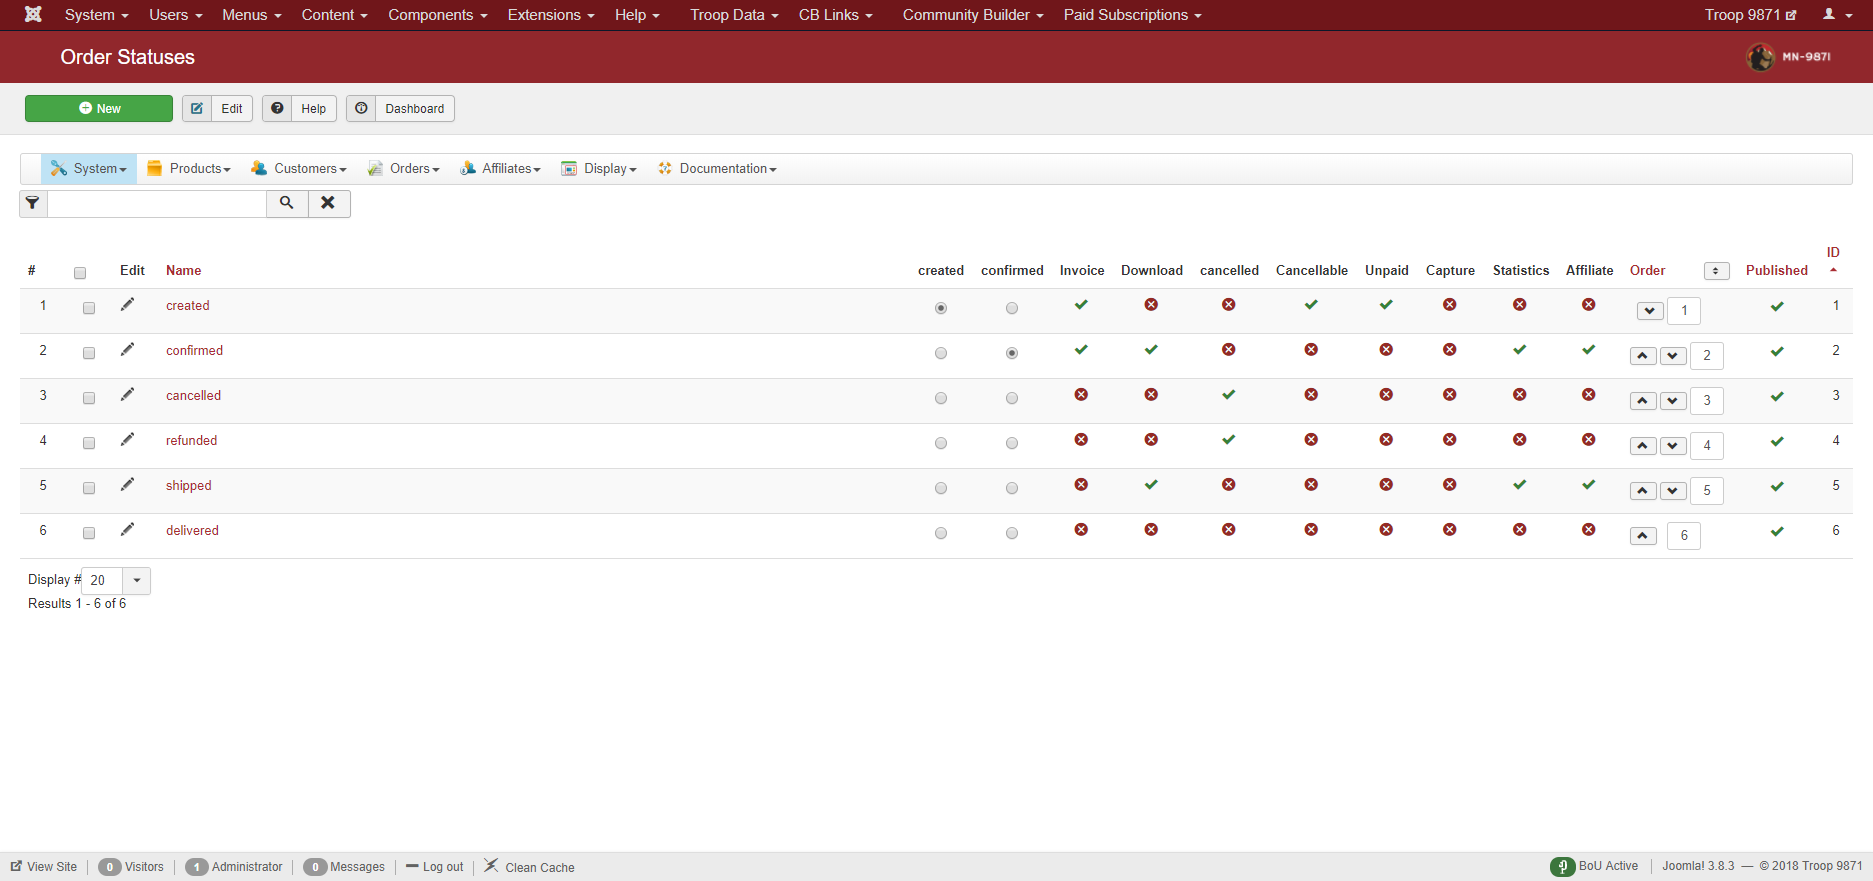Toggle Invoice icon for the delivered status
The width and height of the screenshot is (1873, 881).
[x=1081, y=530]
